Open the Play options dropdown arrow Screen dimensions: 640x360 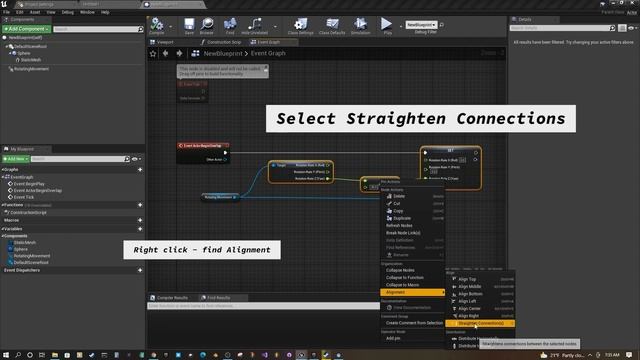click(x=400, y=27)
